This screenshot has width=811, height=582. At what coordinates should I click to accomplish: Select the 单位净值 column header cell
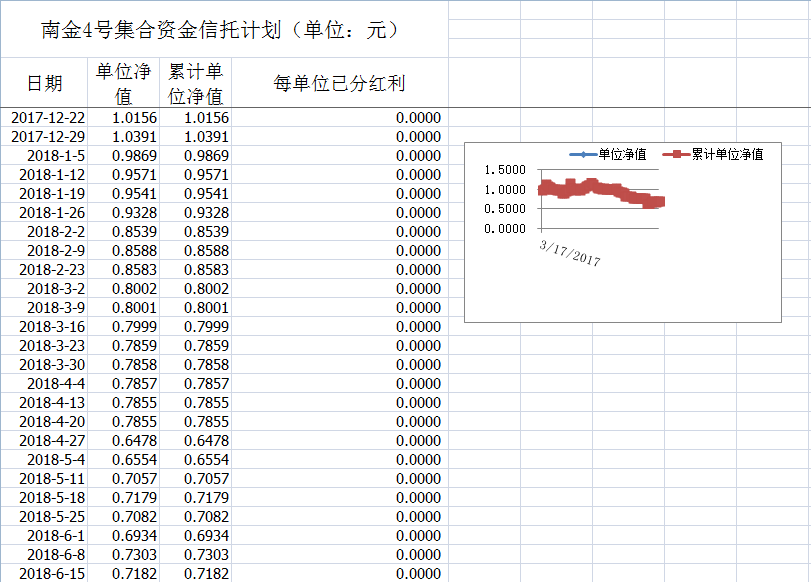click(x=123, y=83)
